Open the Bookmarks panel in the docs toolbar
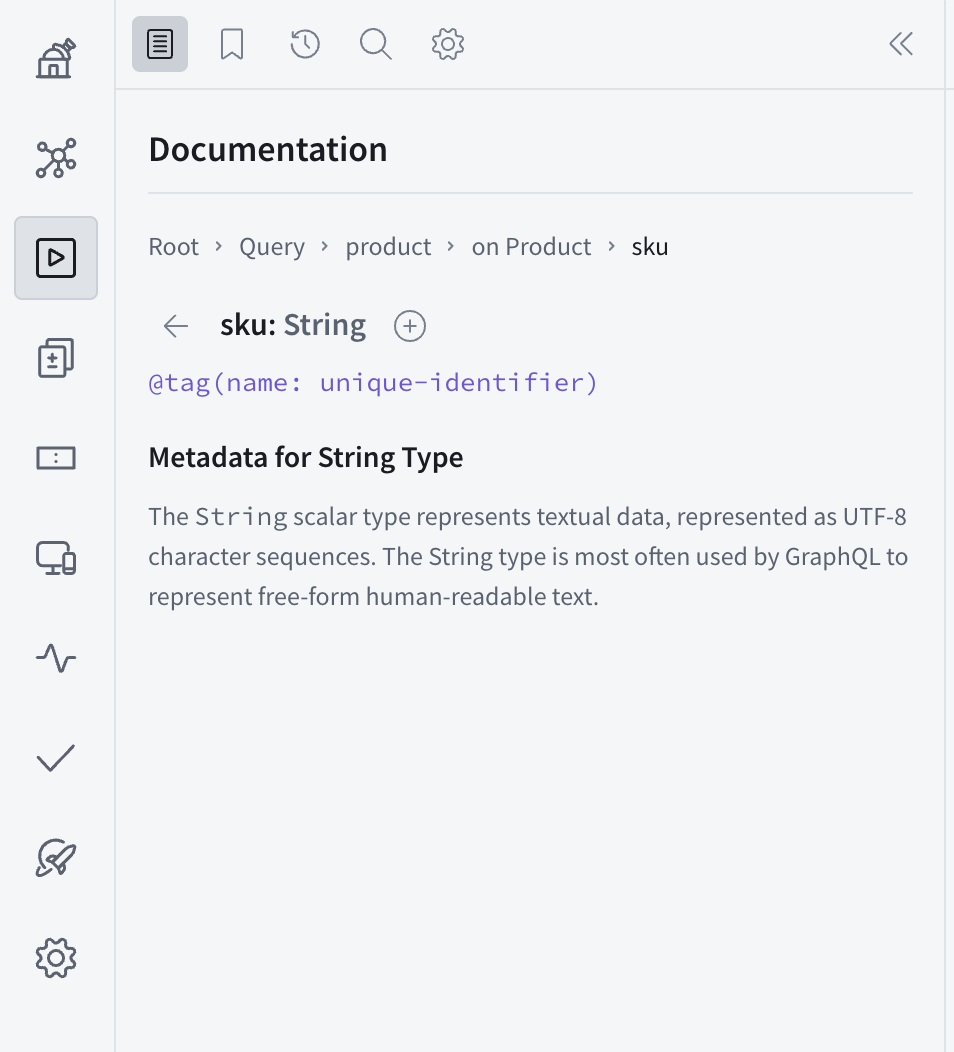954x1052 pixels. pos(232,44)
